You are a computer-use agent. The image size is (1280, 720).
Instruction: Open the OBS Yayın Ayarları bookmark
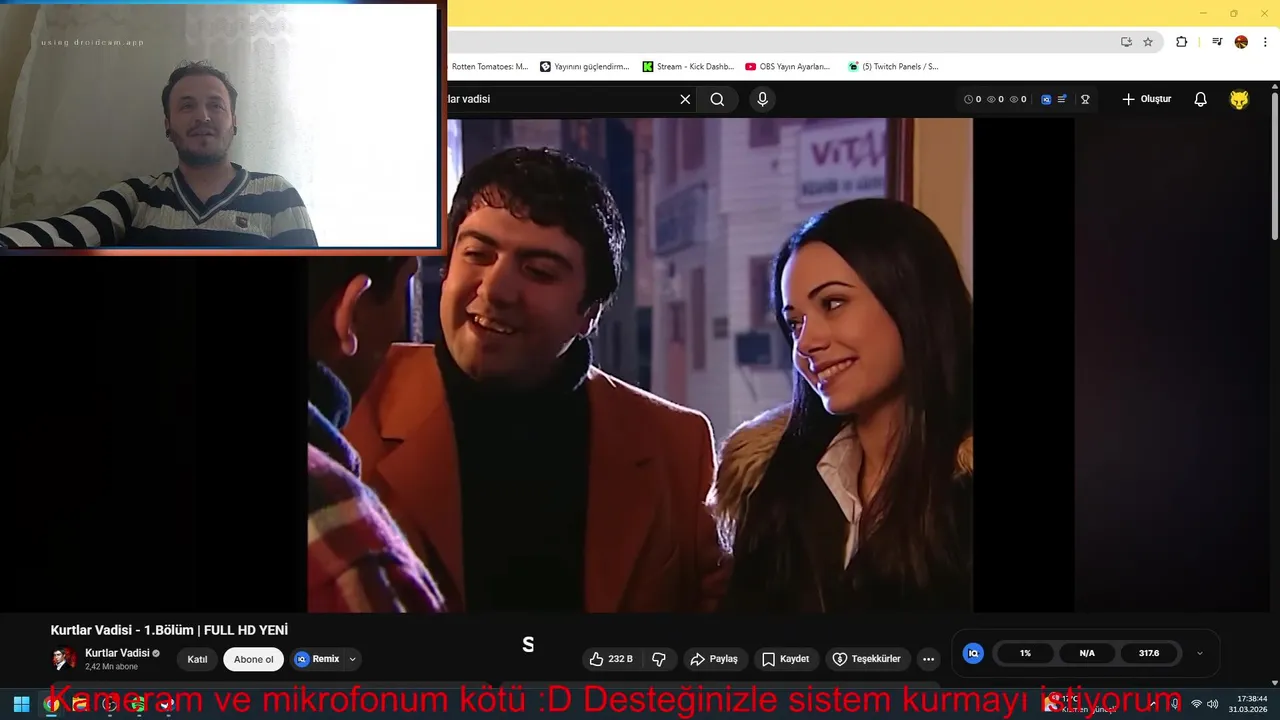(788, 67)
